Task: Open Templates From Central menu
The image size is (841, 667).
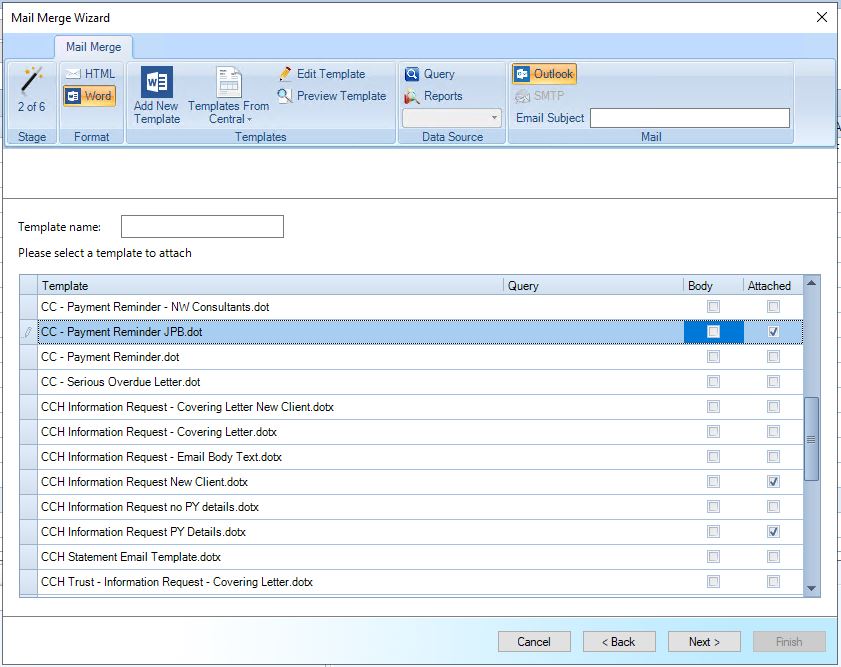Action: [x=228, y=96]
